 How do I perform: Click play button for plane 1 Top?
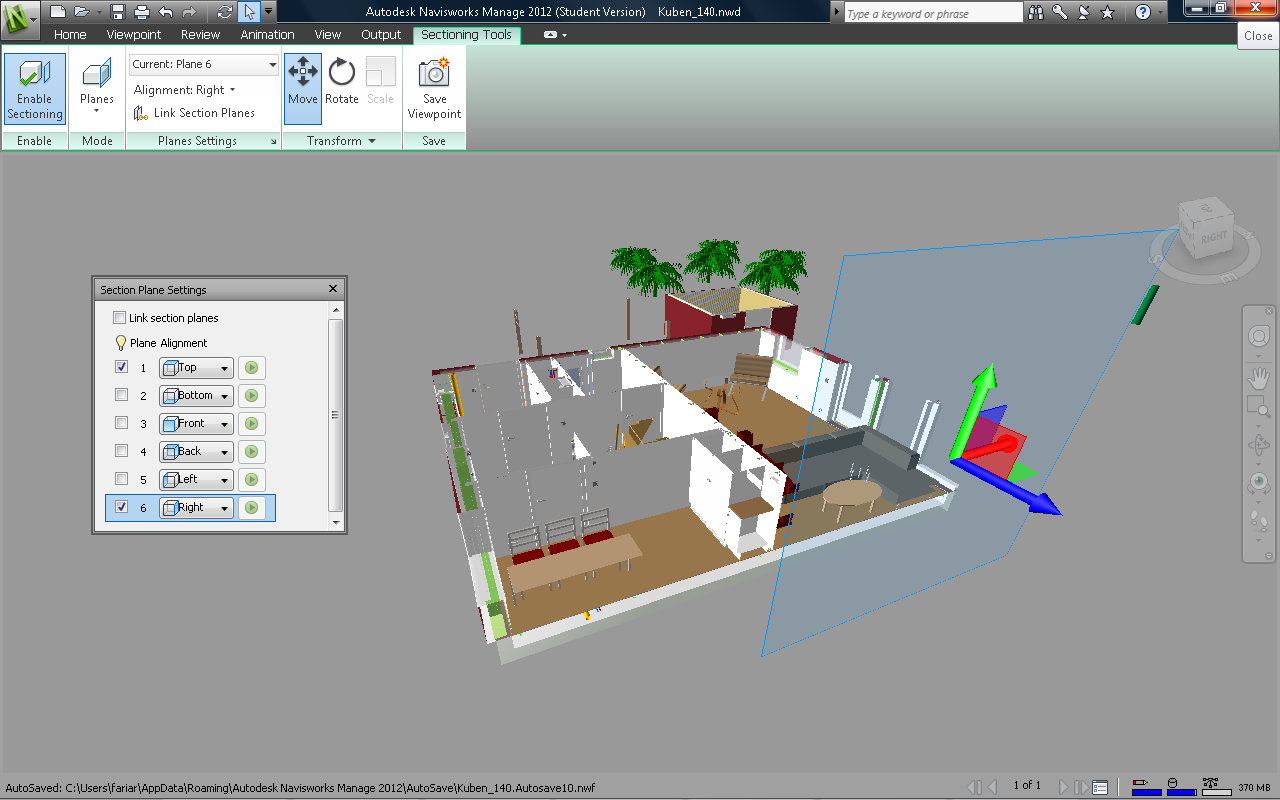(252, 368)
